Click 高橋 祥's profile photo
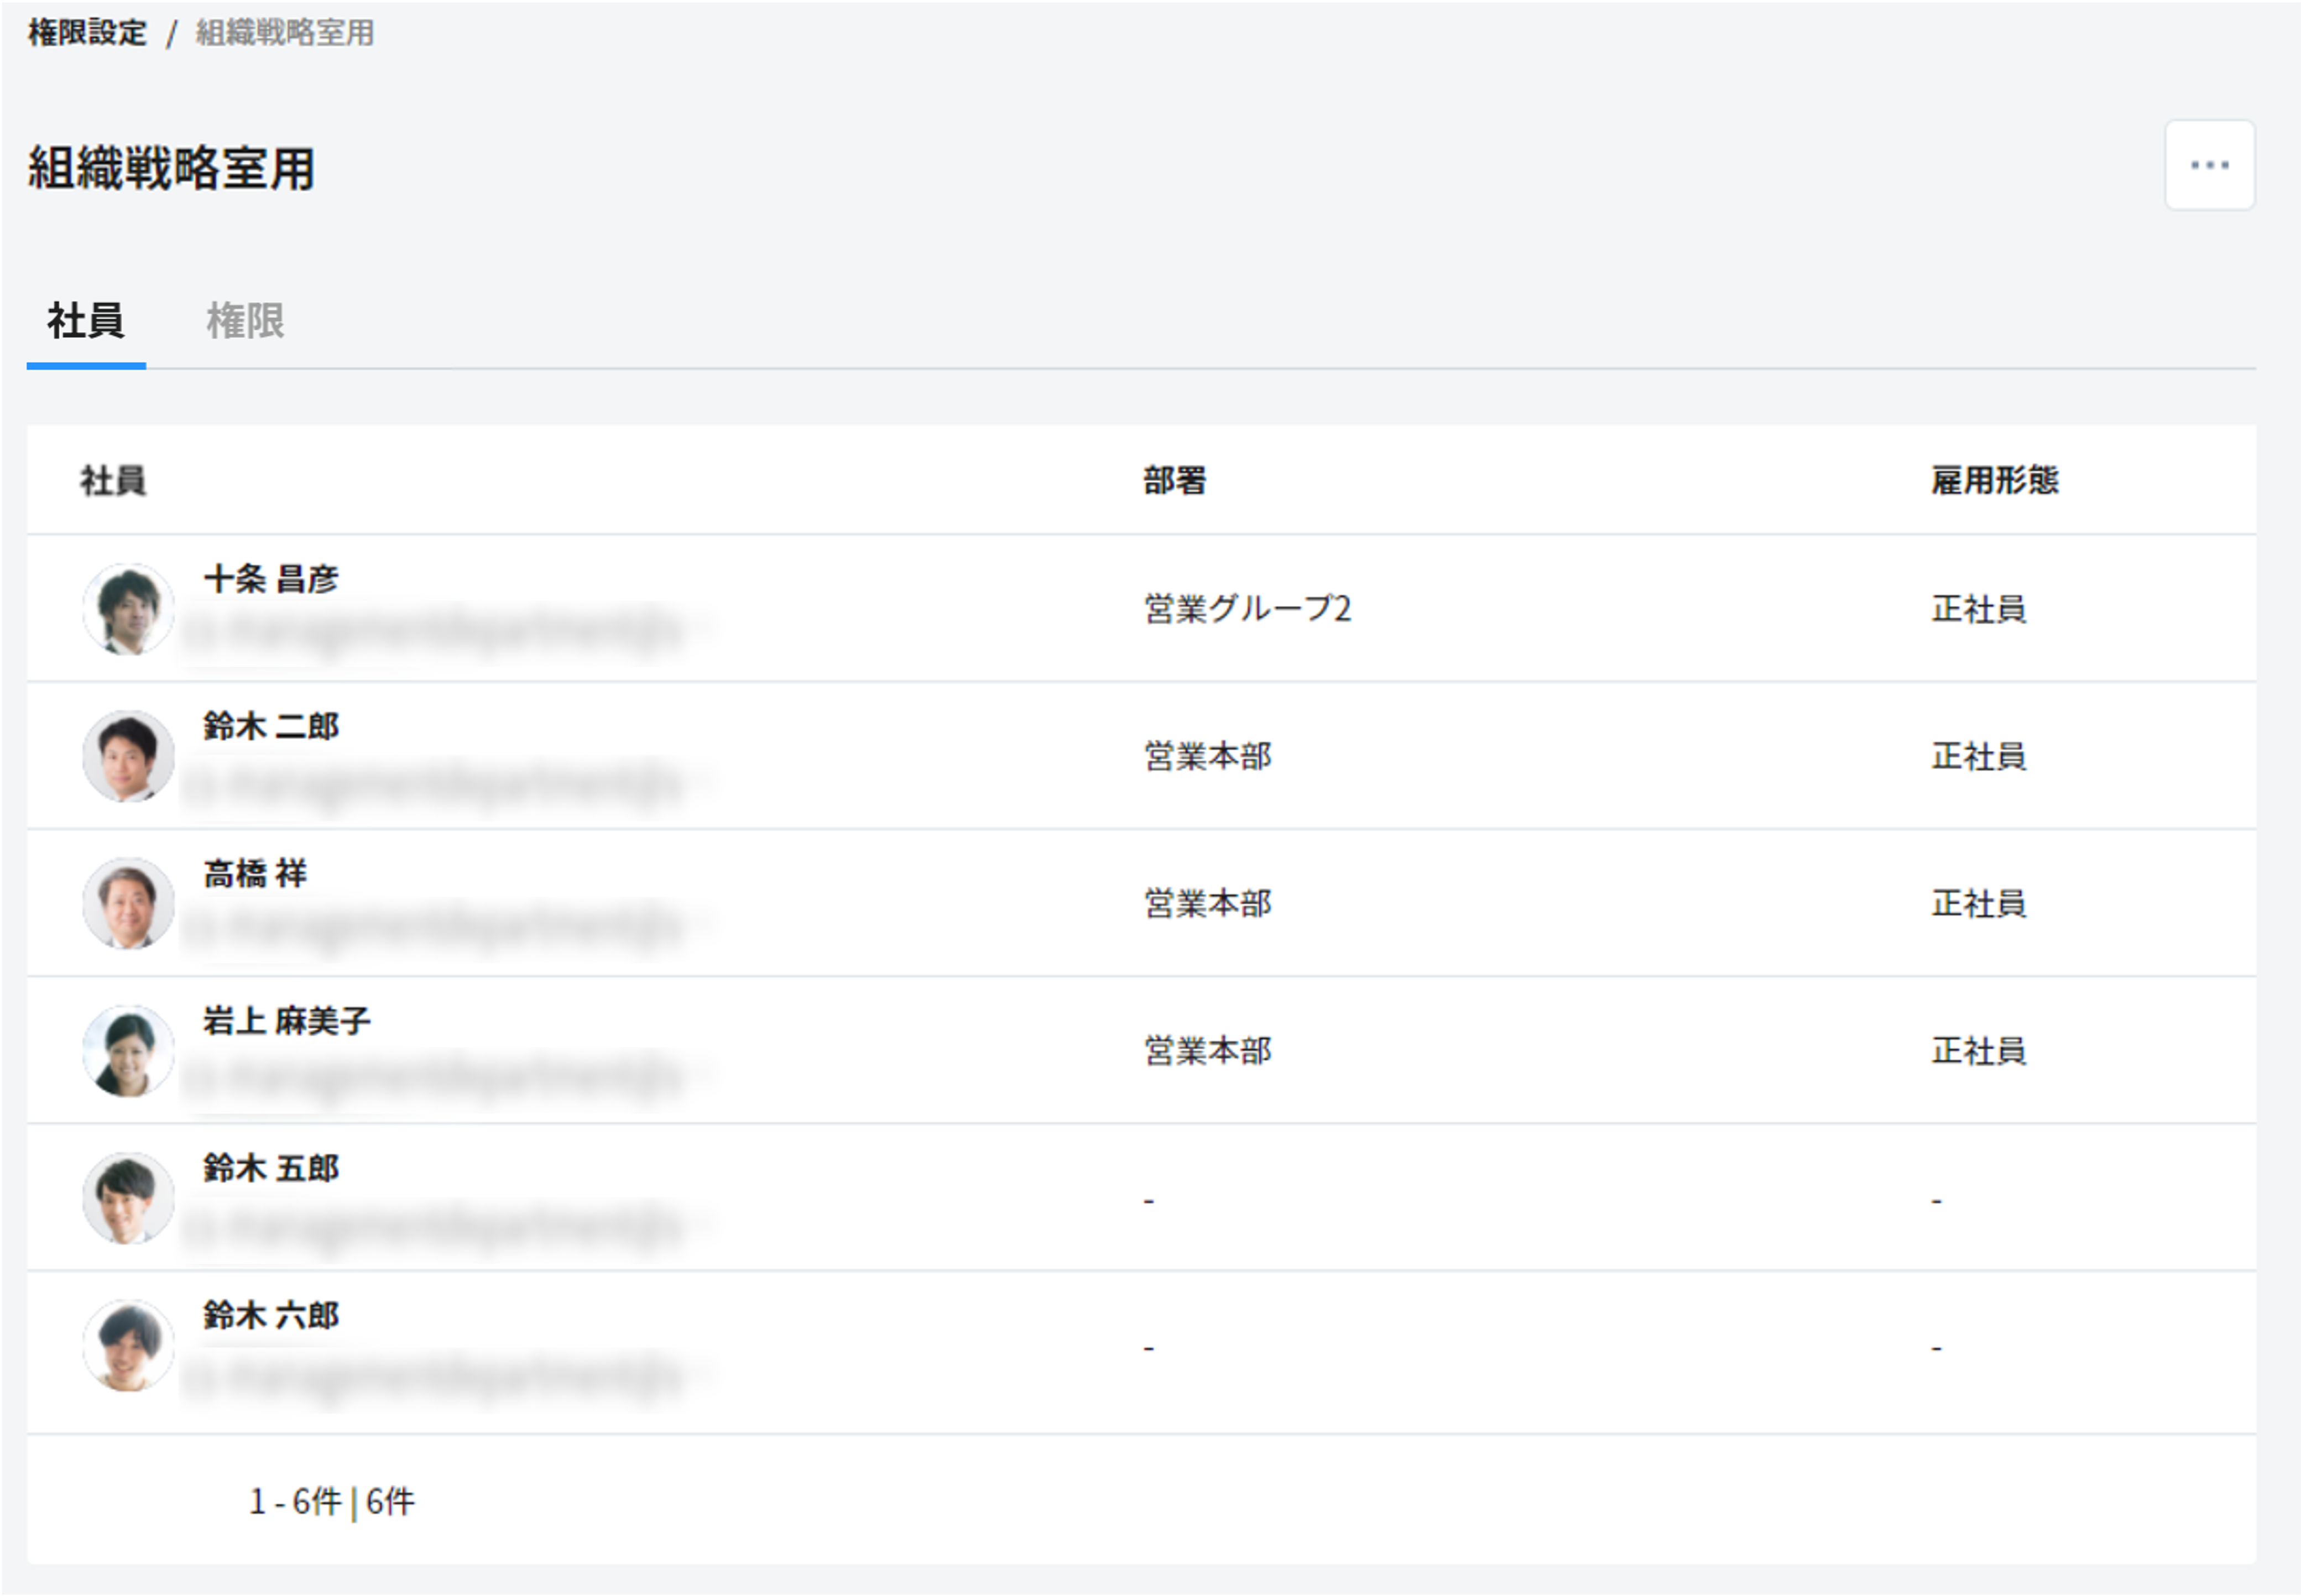Viewport: 2301px width, 1596px height. coord(128,903)
